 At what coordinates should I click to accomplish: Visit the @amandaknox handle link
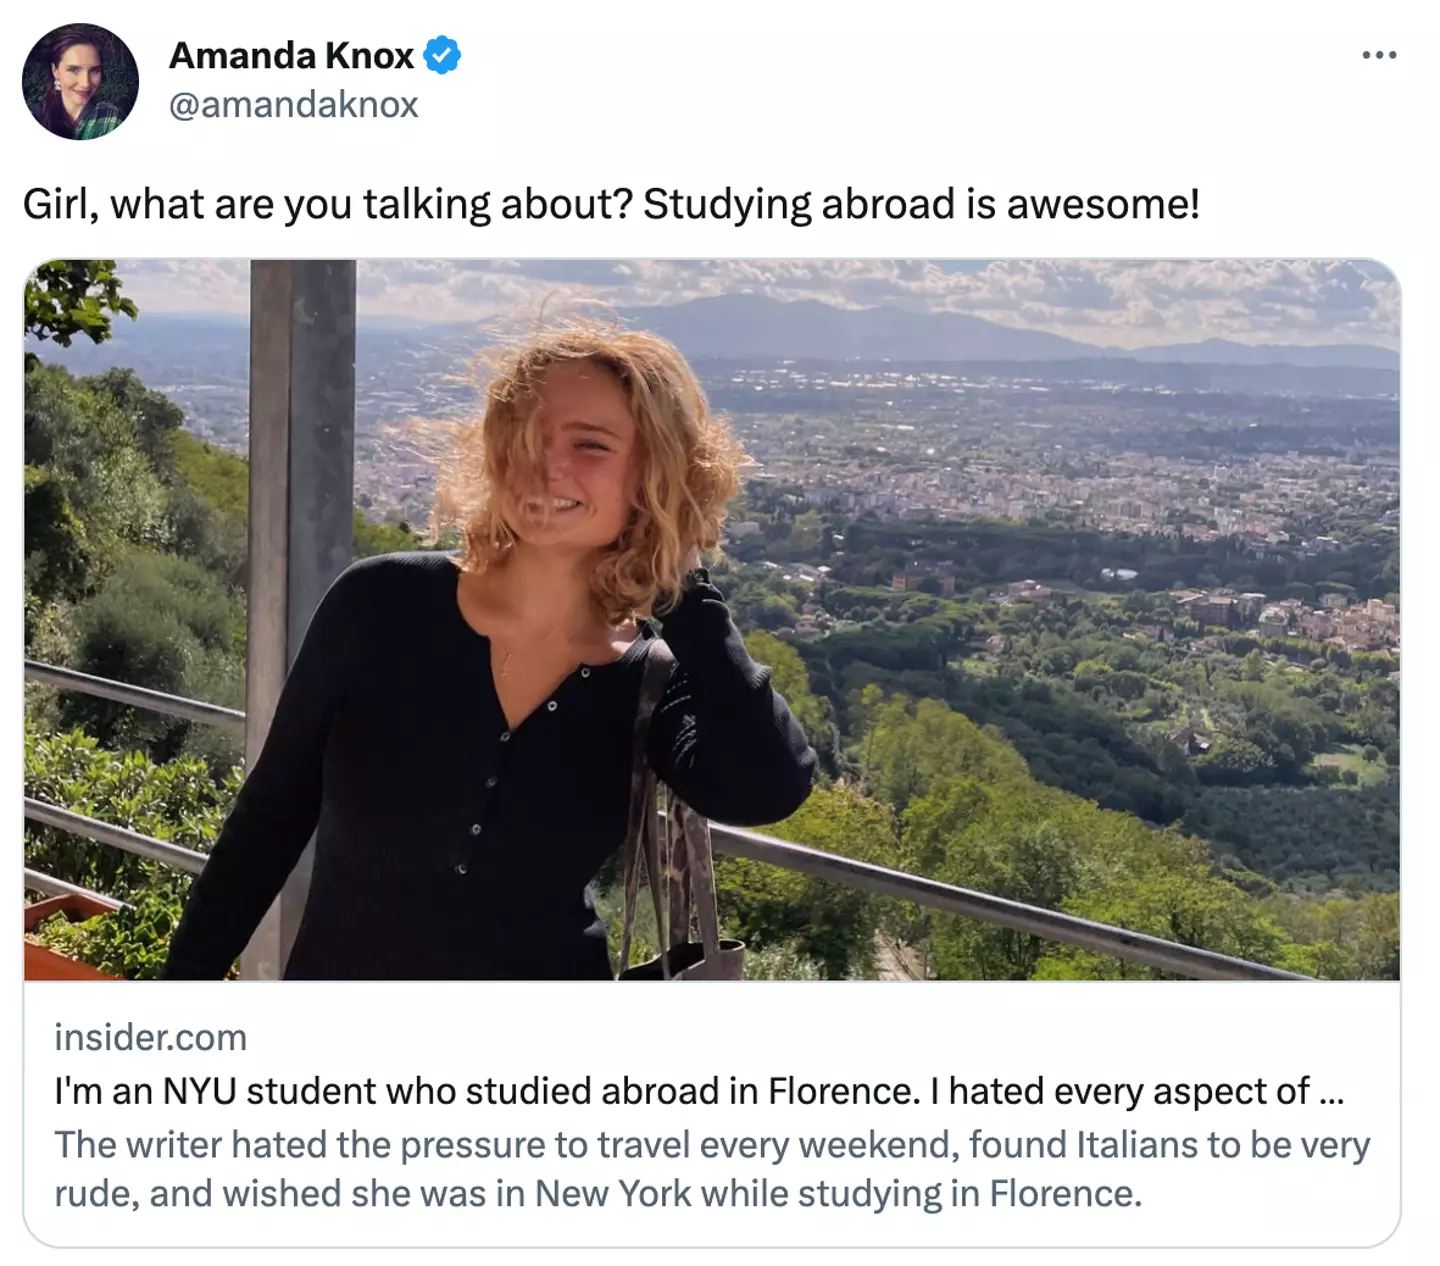[293, 104]
